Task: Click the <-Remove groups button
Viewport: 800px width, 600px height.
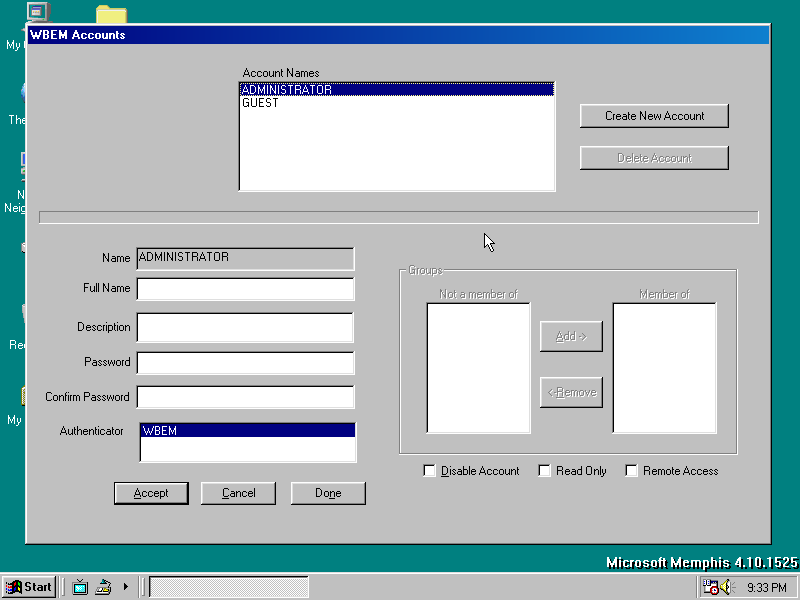Action: pyautogui.click(x=571, y=392)
